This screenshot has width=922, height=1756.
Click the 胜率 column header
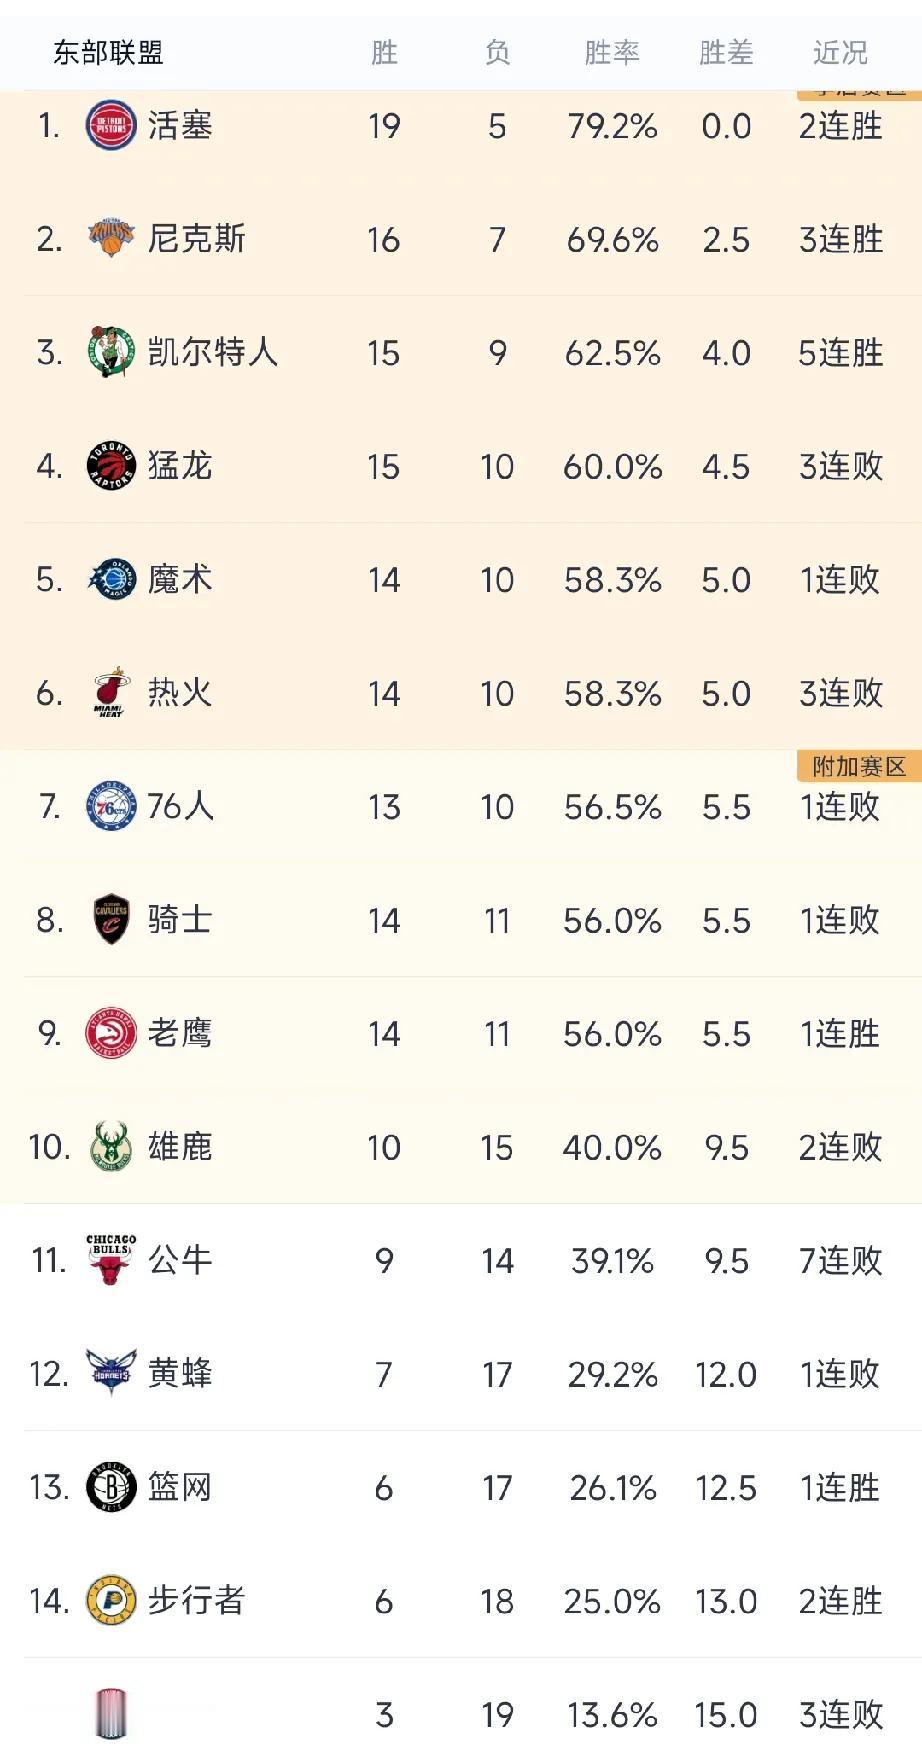611,53
